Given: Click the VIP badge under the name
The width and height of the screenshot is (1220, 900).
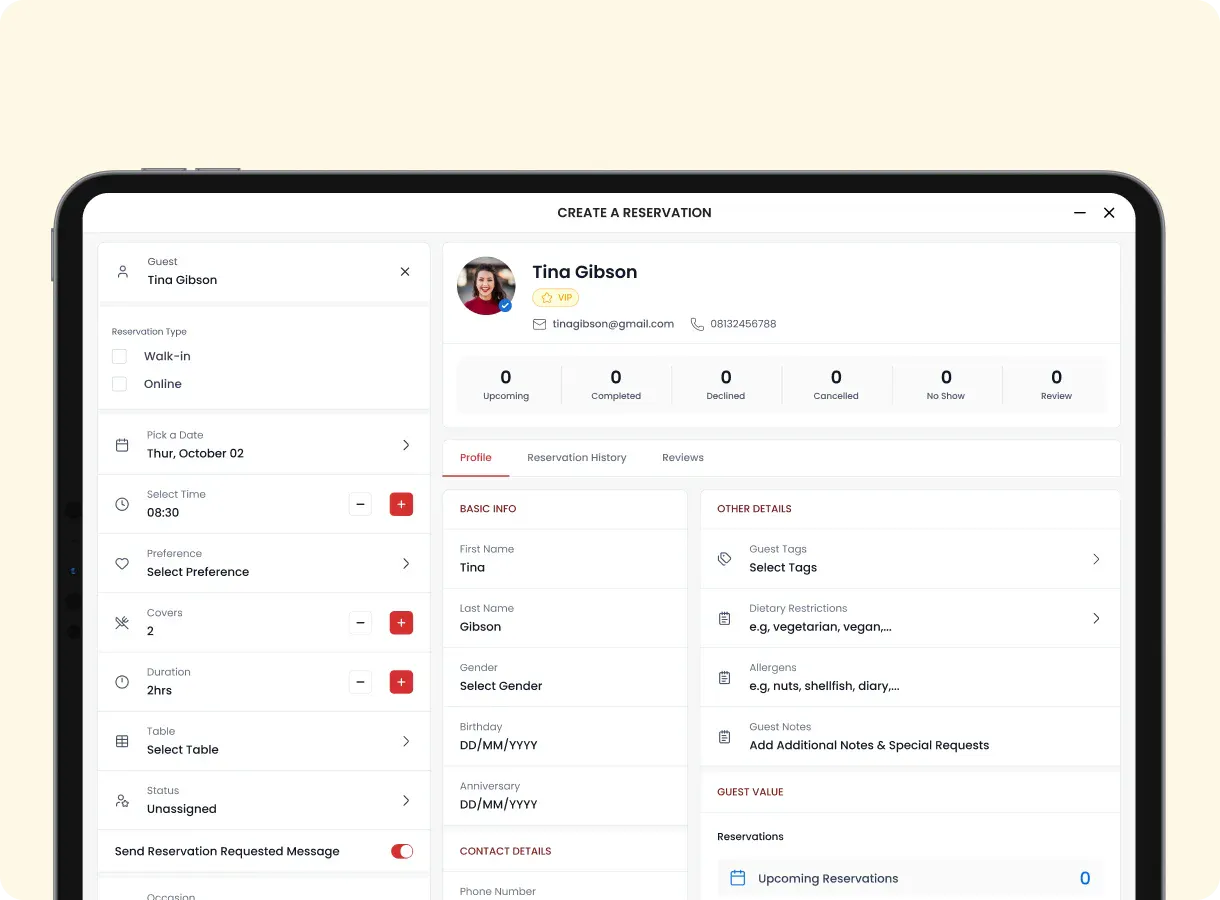Looking at the screenshot, I should (556, 298).
